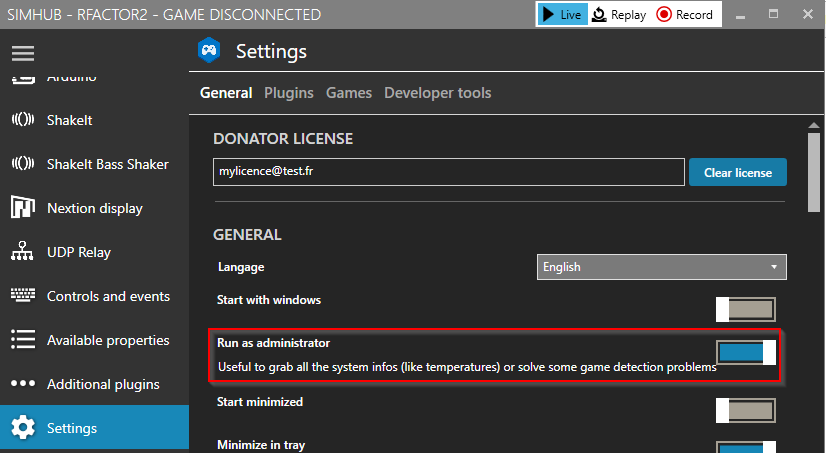The height and width of the screenshot is (453, 826).
Task: Click the blue gamepad hexagon icon
Action: pyautogui.click(x=209, y=51)
